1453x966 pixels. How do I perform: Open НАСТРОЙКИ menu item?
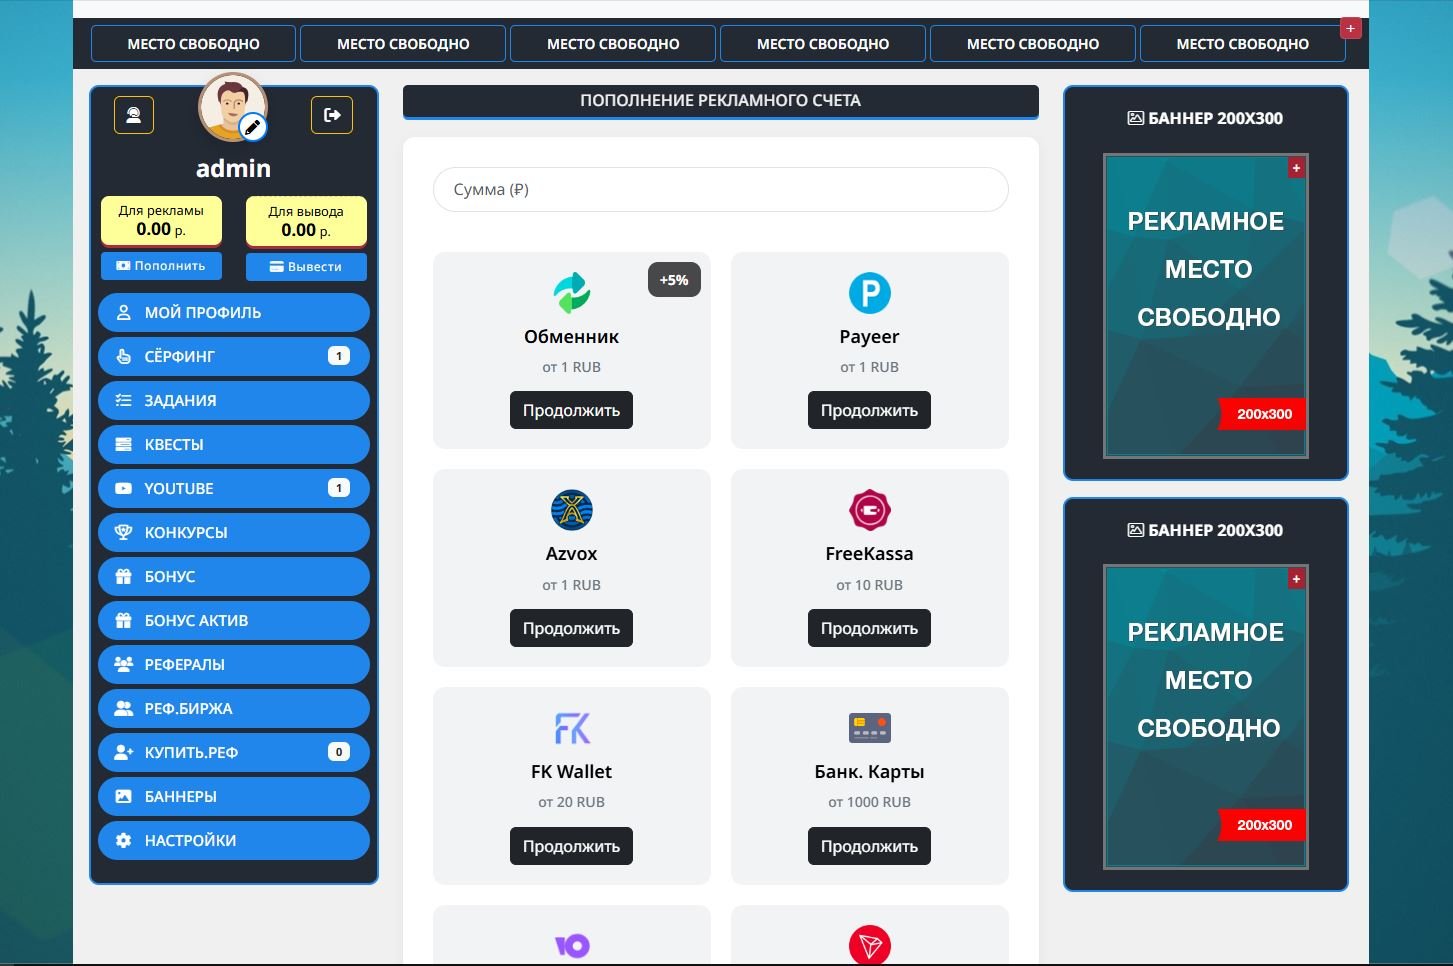(x=234, y=840)
